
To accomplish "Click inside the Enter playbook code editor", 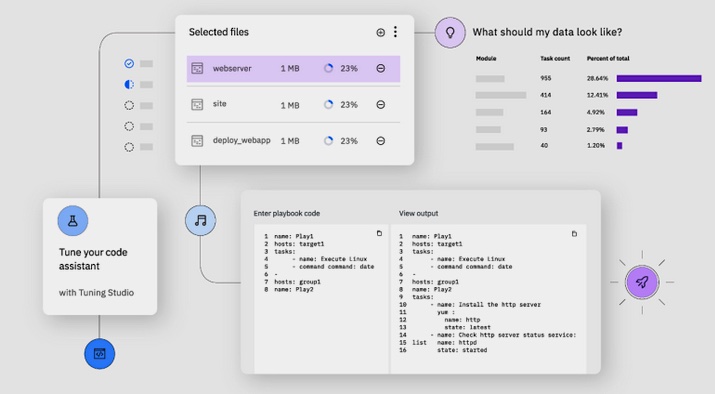I will click(x=321, y=299).
